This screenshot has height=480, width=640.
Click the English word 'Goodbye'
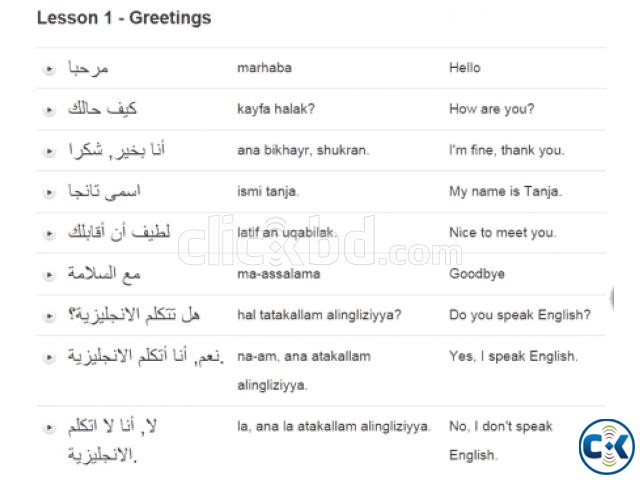point(477,273)
